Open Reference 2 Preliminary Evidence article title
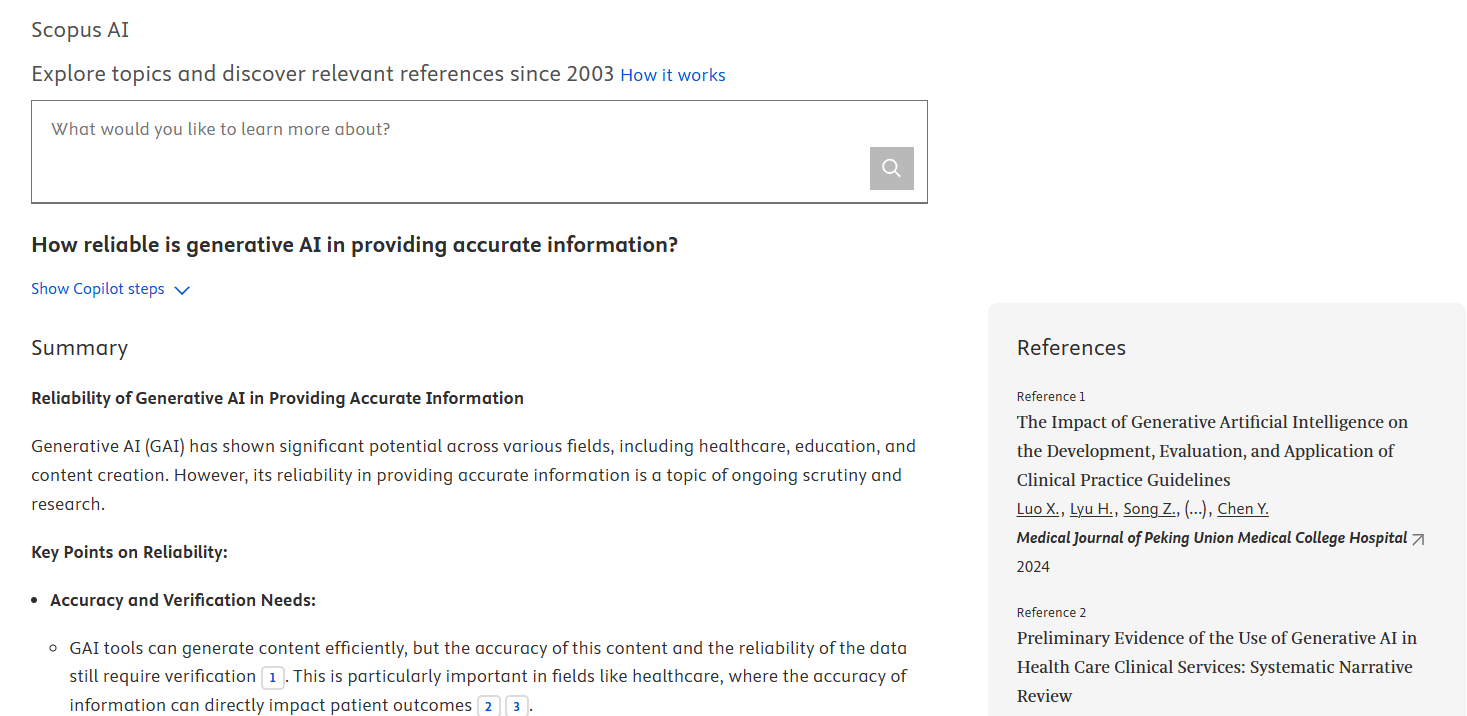The image size is (1467, 716). coord(1216,667)
